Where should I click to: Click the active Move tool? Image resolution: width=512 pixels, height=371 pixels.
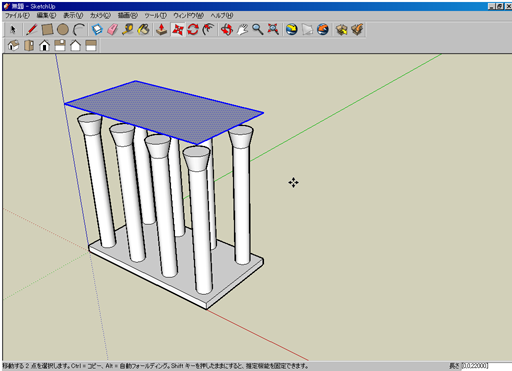pos(177,30)
